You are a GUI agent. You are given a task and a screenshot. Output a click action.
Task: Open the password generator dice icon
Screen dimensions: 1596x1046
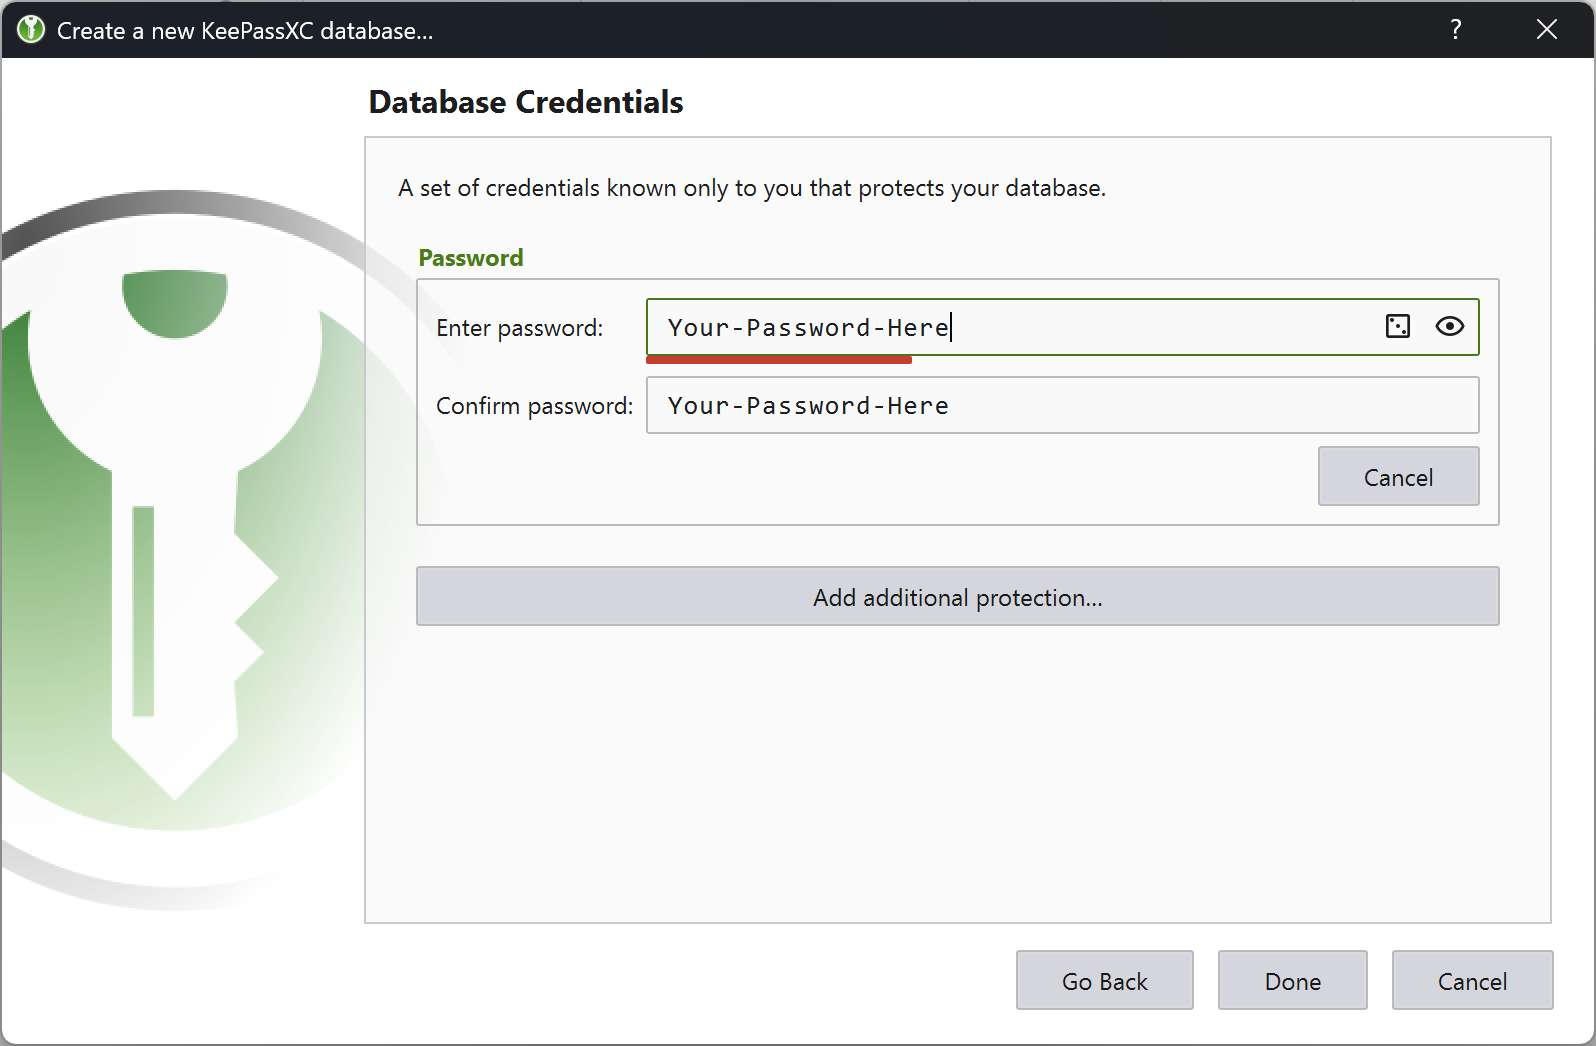(1397, 326)
